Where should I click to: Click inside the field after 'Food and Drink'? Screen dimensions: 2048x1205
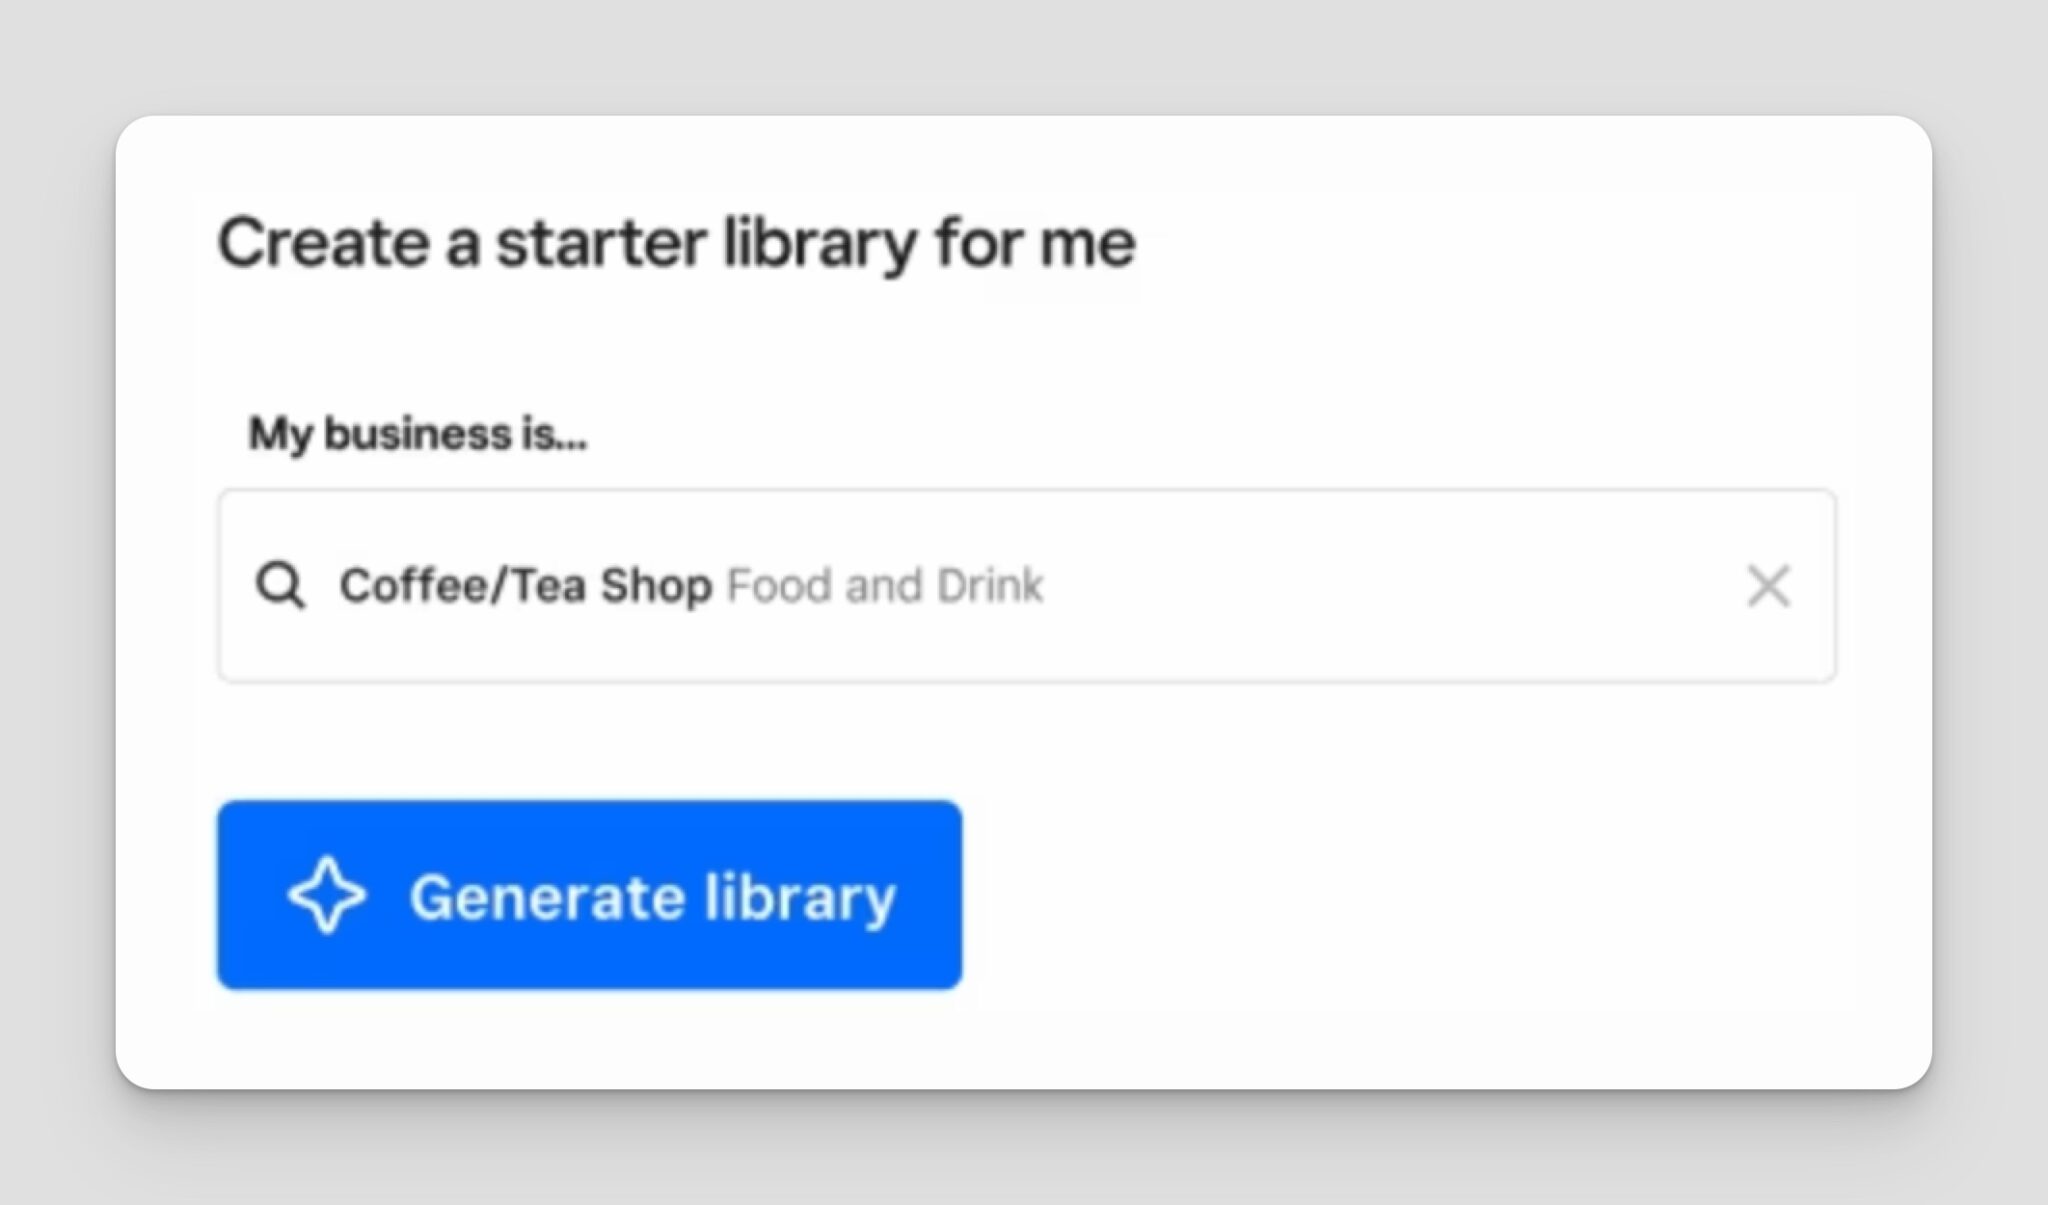[x=1390, y=586]
